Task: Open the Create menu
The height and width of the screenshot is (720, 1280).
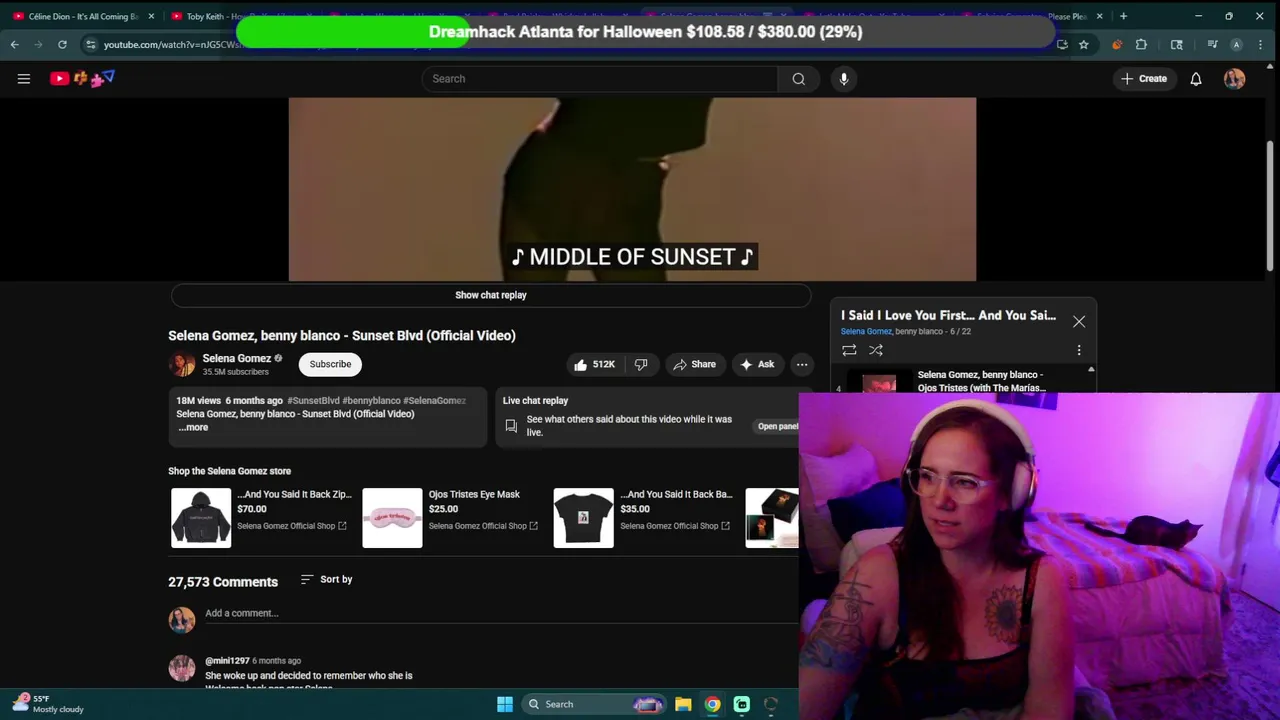Action: tap(1144, 79)
